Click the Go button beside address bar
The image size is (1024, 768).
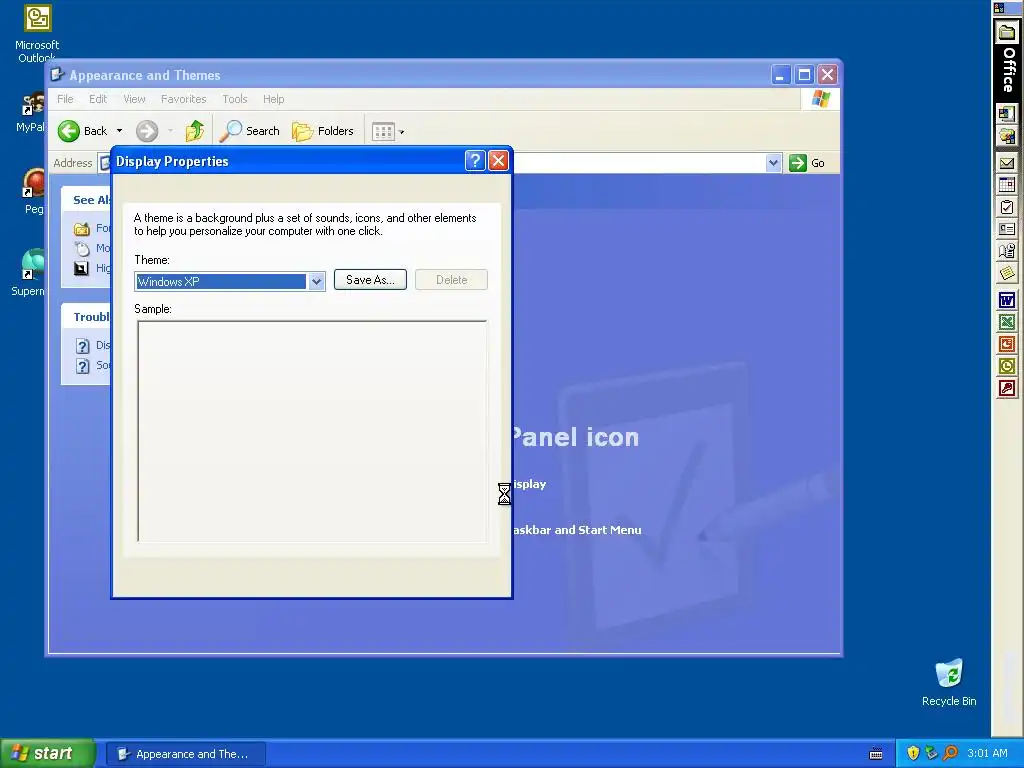[x=807, y=163]
